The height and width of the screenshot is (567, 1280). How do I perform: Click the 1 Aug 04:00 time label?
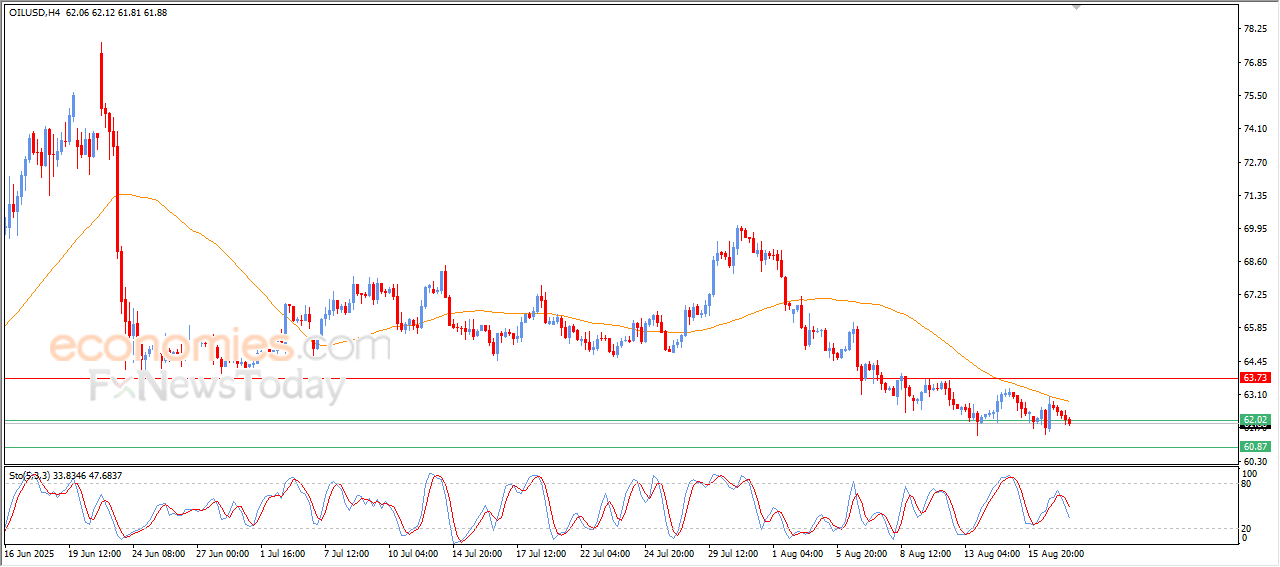click(x=798, y=553)
